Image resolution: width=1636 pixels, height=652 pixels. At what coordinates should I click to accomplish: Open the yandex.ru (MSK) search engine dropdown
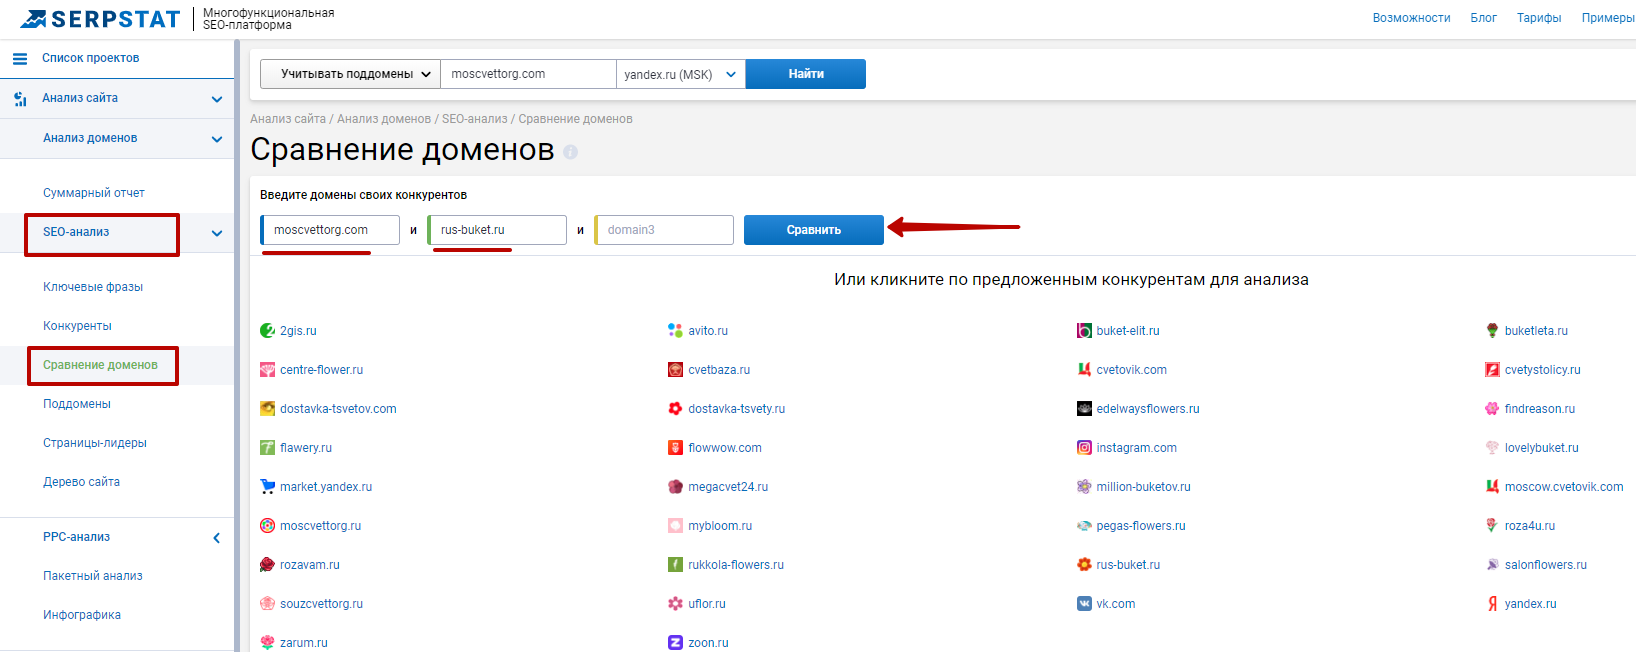(x=681, y=74)
